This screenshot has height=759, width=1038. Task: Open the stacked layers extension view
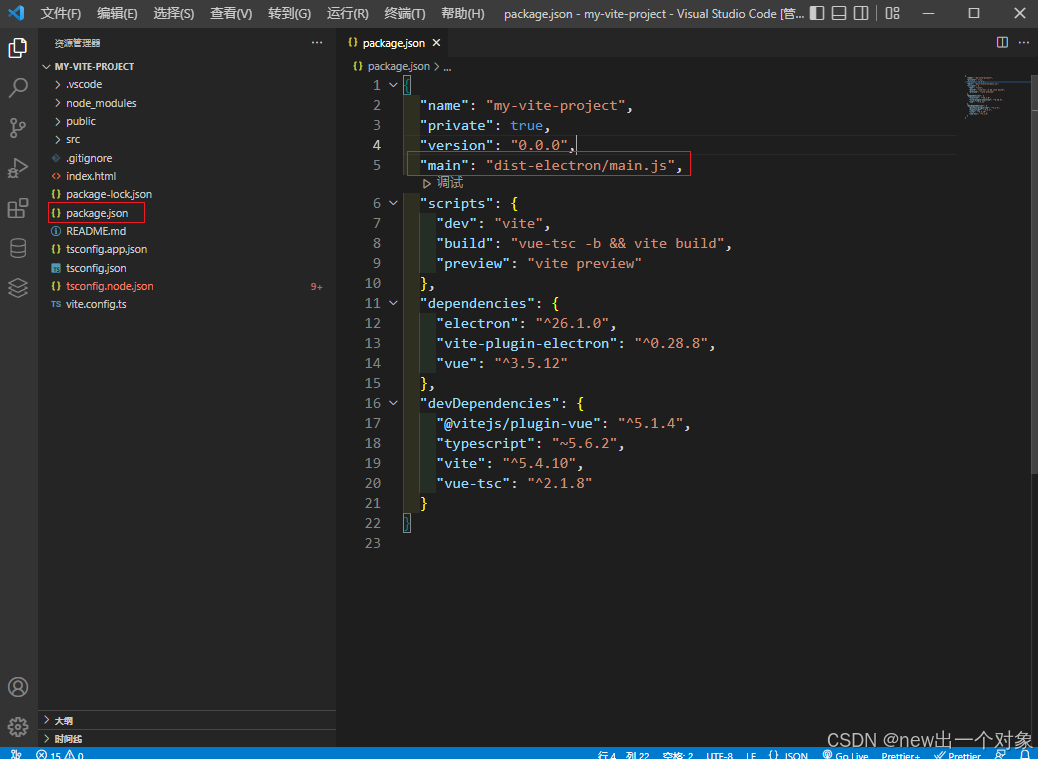click(x=18, y=288)
